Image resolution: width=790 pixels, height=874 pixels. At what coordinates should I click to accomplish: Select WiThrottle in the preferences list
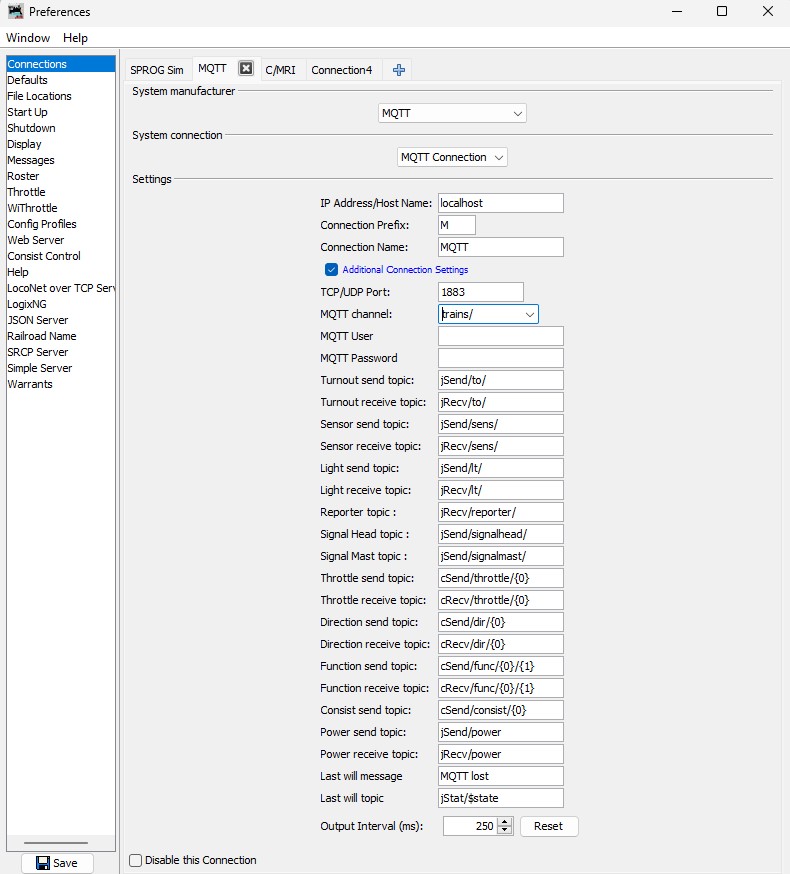coord(32,208)
